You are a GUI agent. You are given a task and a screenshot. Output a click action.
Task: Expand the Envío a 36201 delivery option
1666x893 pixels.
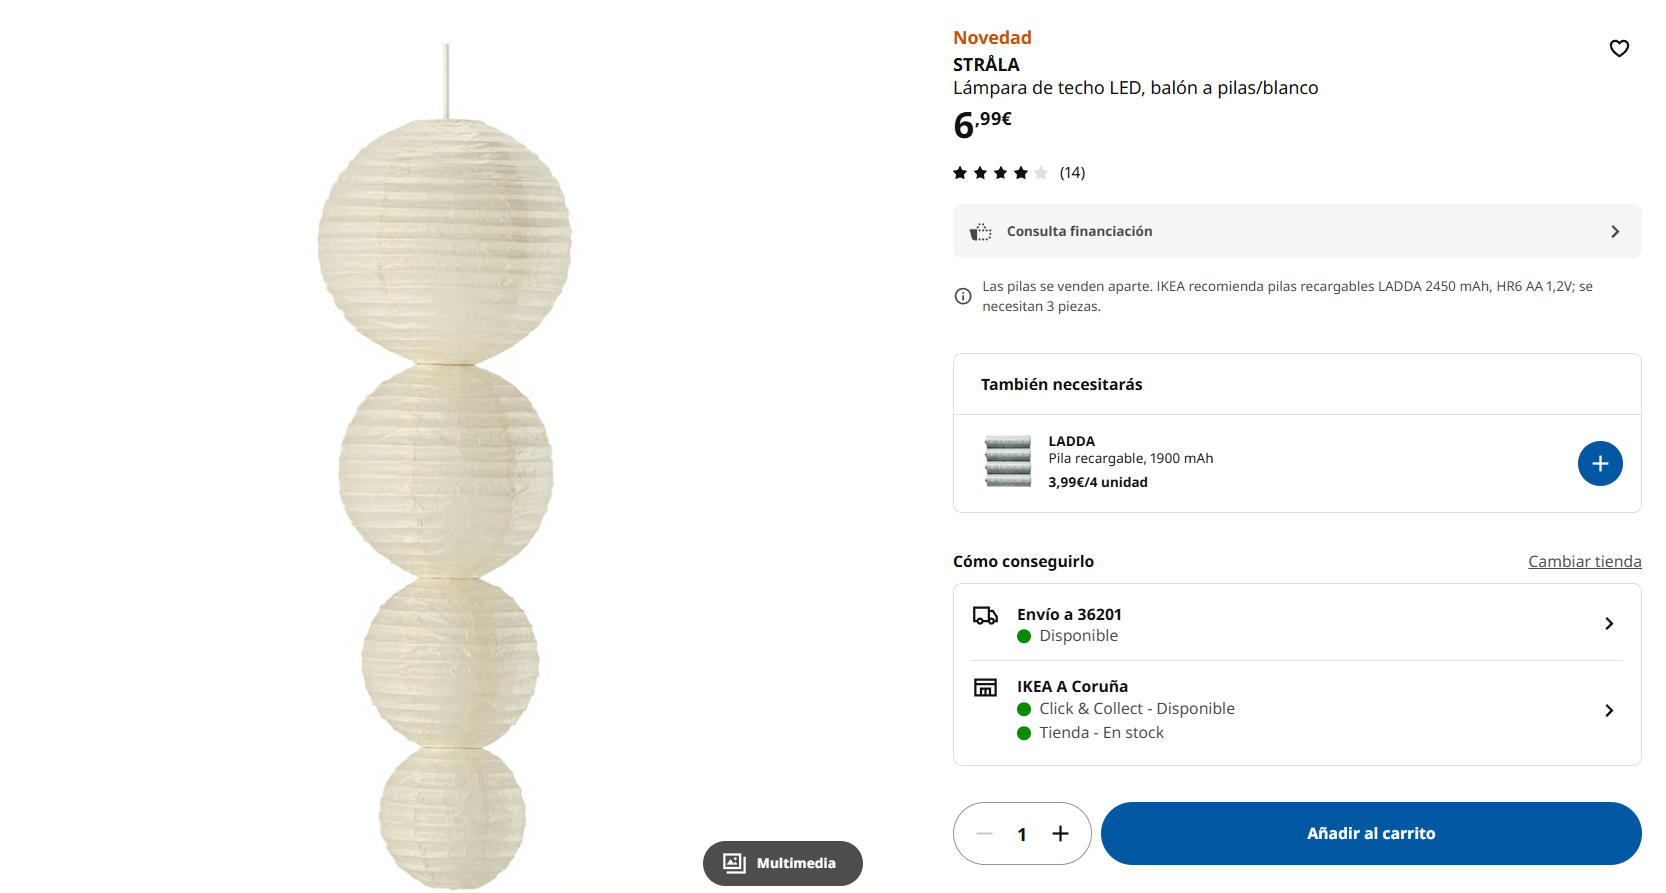pyautogui.click(x=1608, y=624)
